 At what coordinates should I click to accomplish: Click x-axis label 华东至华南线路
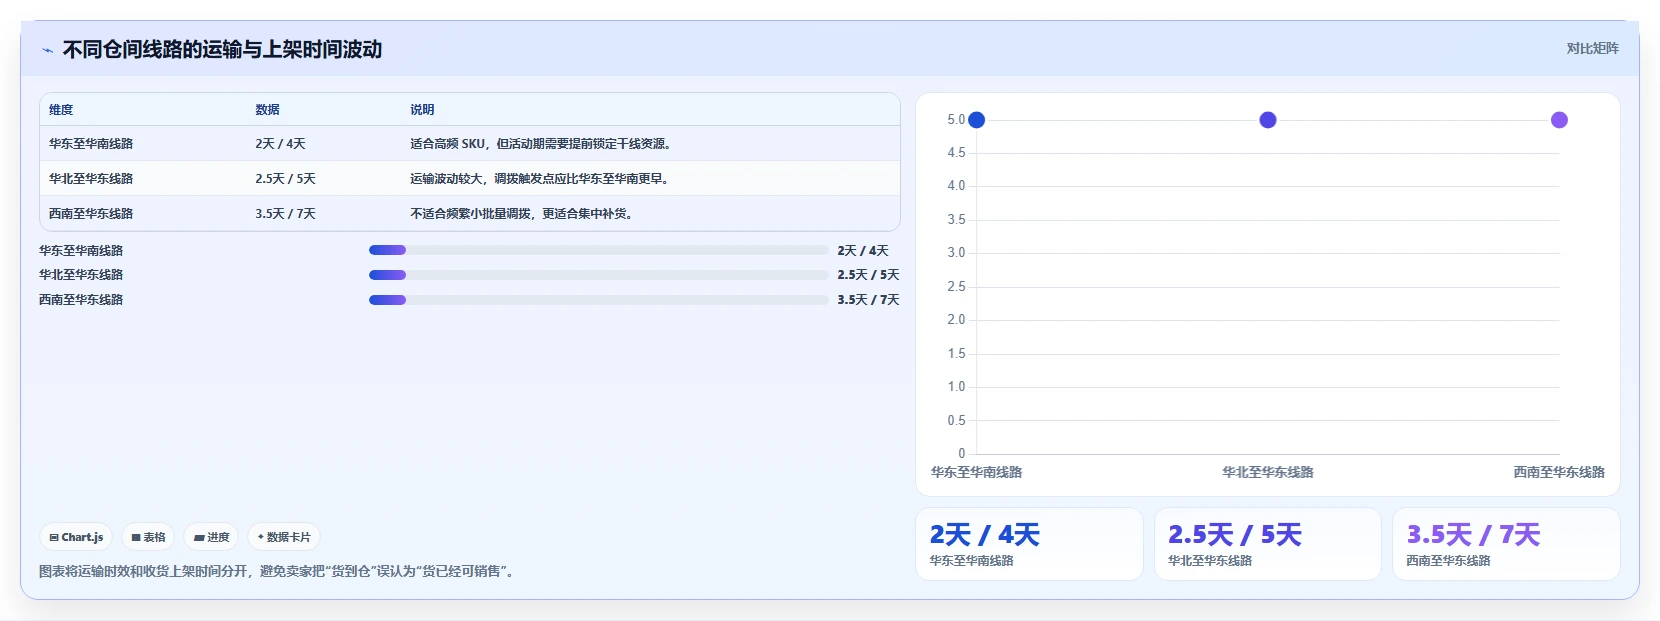coord(977,472)
